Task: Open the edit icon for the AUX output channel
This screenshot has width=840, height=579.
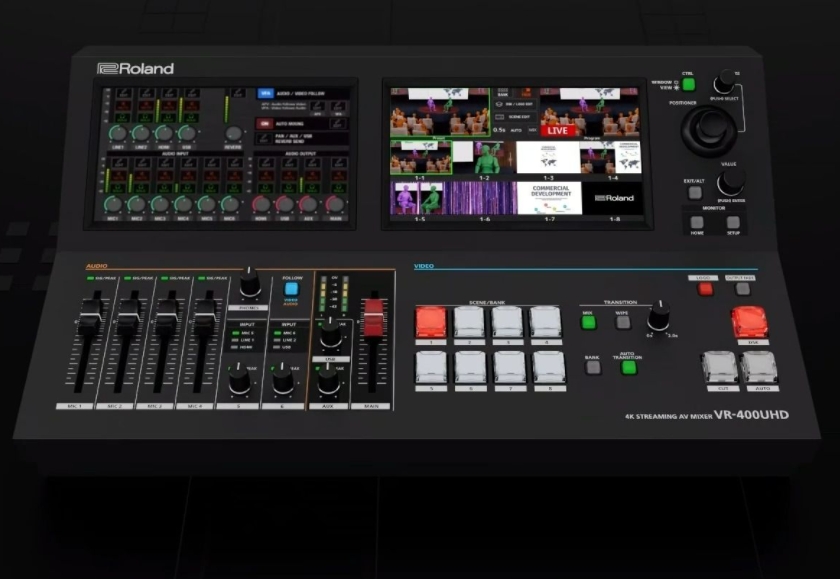Action: [312, 162]
